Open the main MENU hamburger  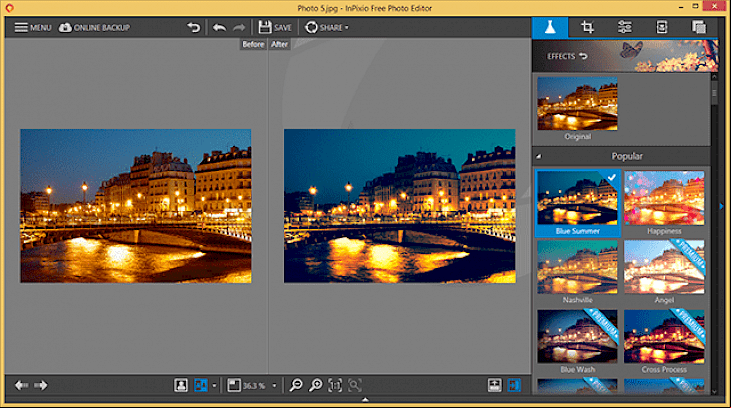click(x=33, y=28)
